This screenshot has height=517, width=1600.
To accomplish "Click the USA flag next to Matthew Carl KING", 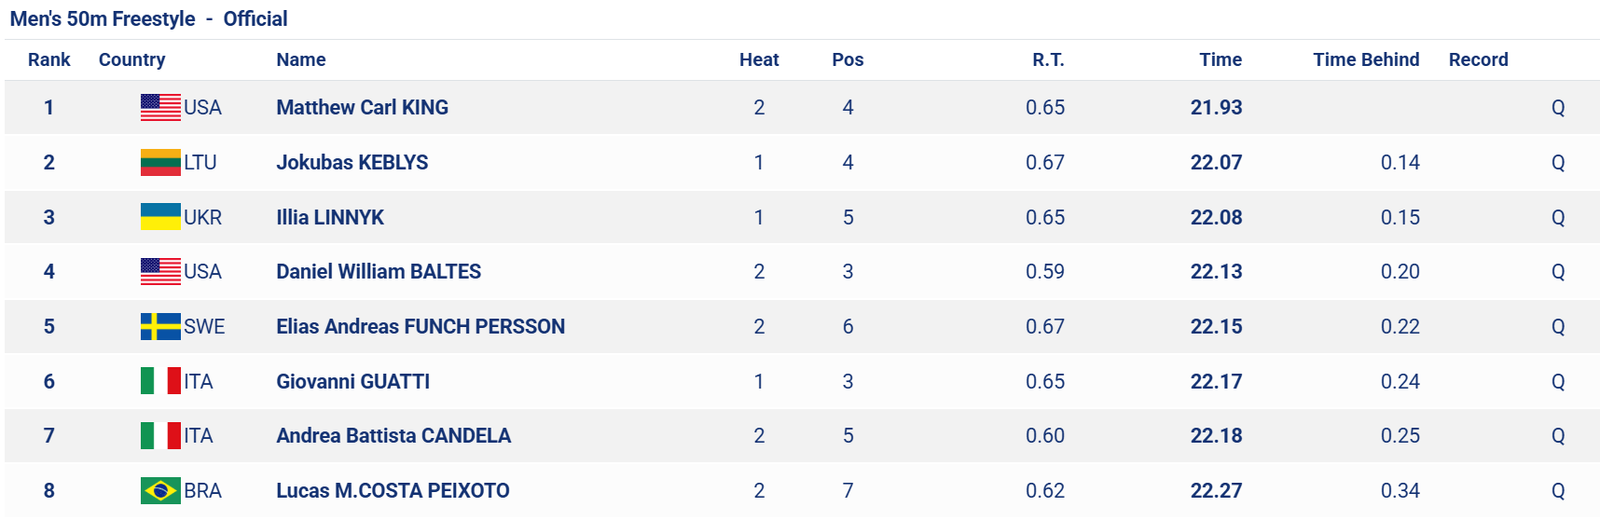I will coord(160,107).
